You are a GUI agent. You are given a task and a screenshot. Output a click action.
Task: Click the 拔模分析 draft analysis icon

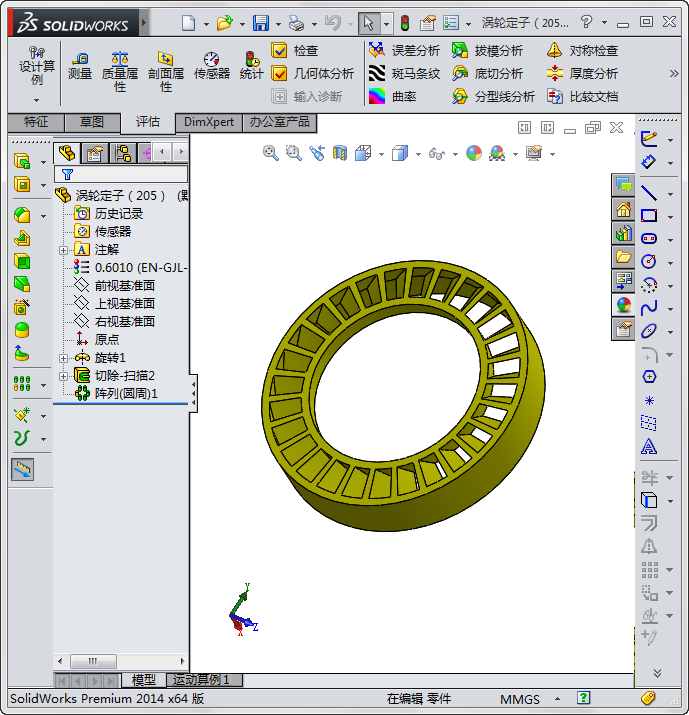click(x=460, y=50)
